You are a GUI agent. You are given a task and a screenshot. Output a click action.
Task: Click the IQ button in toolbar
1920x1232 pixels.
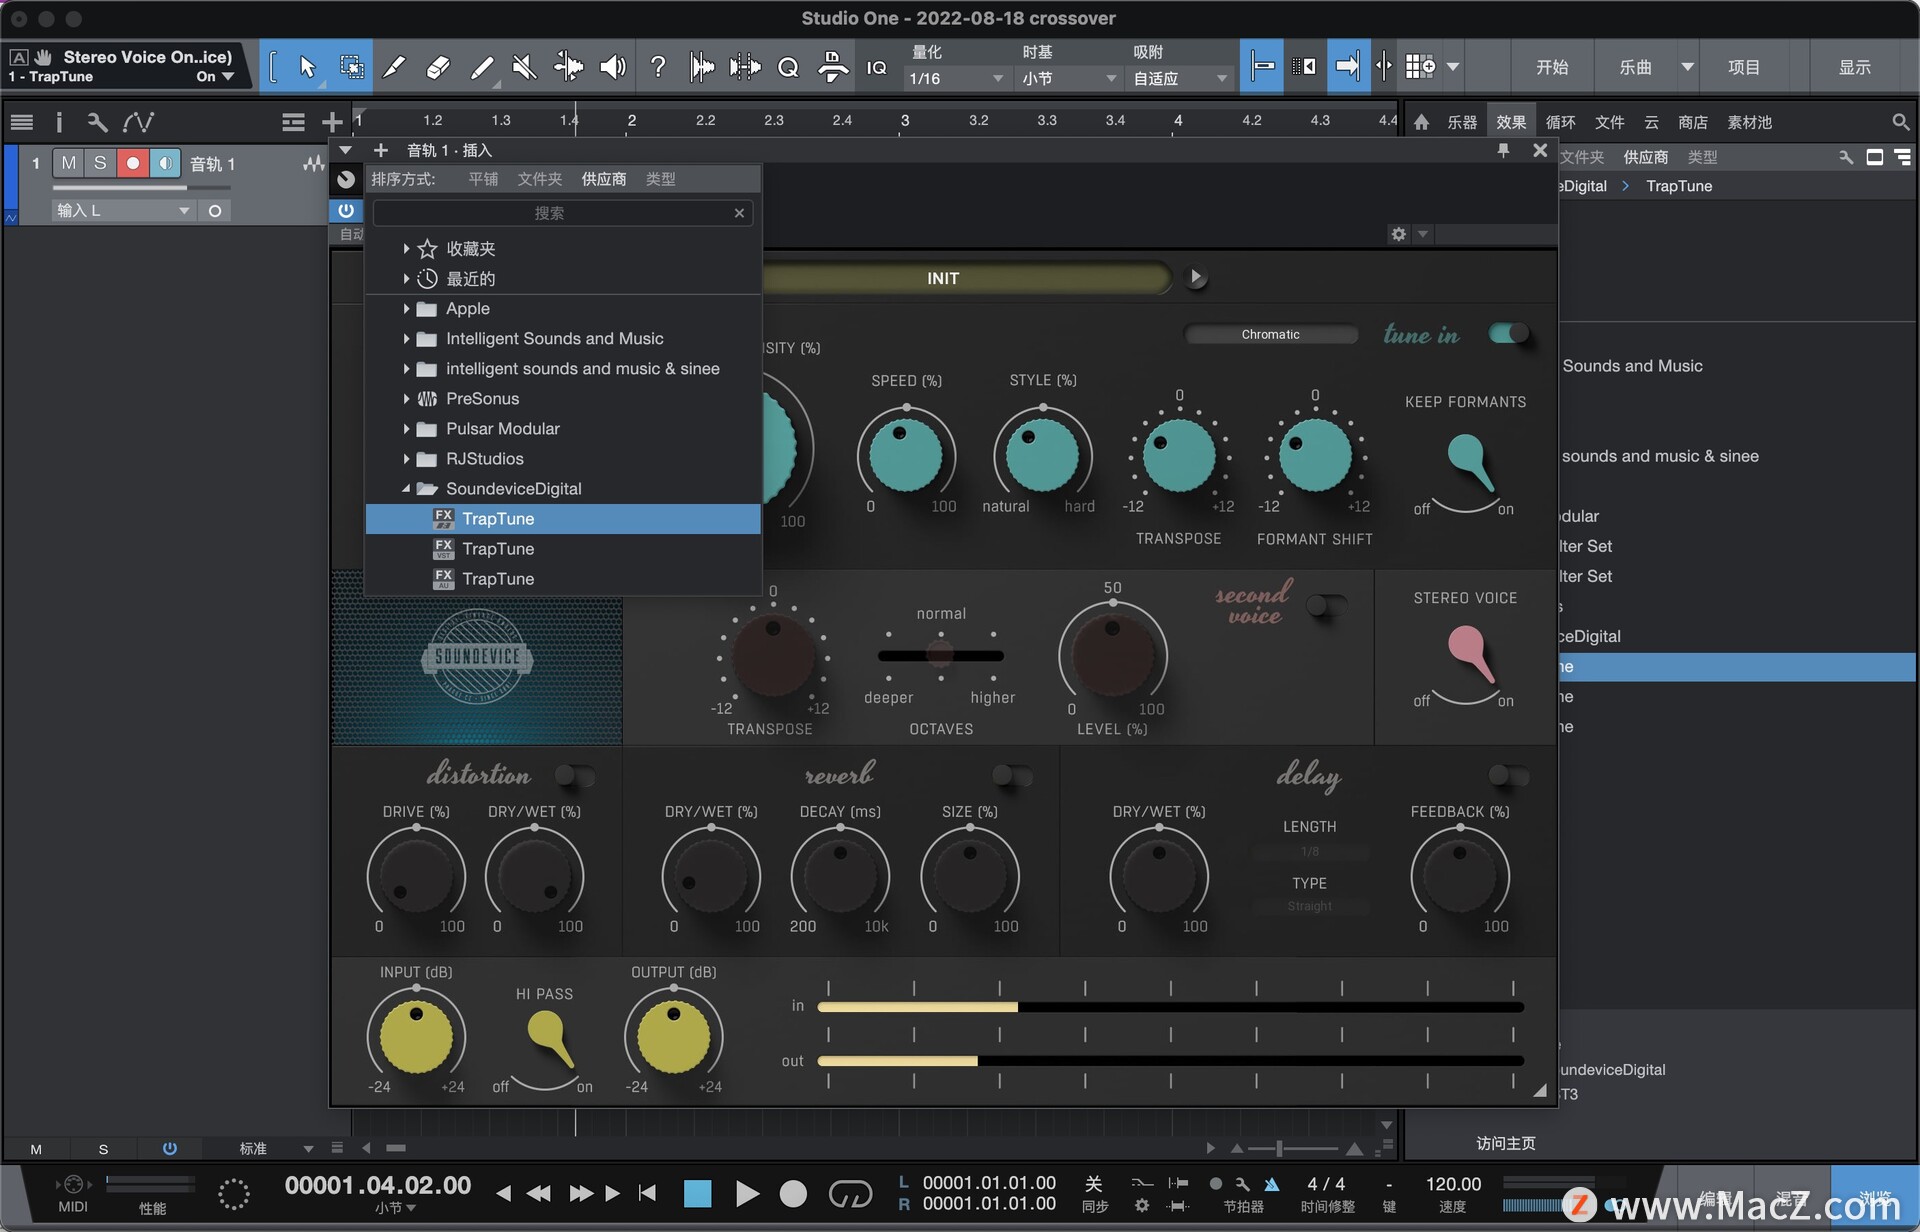(876, 67)
